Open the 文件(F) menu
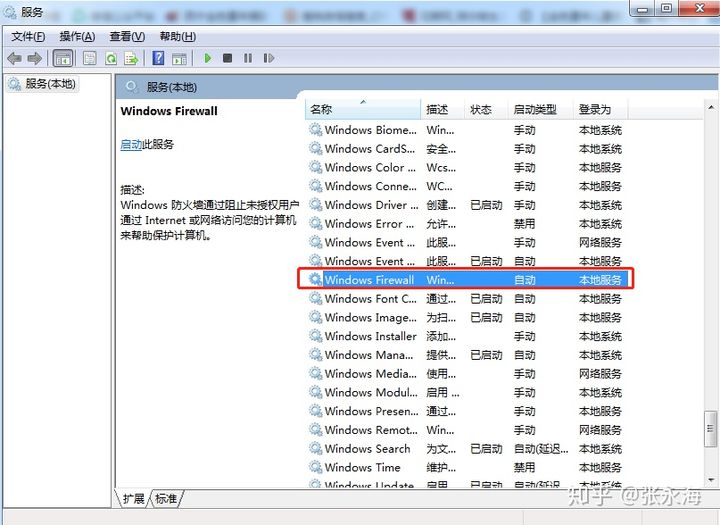 click(29, 37)
